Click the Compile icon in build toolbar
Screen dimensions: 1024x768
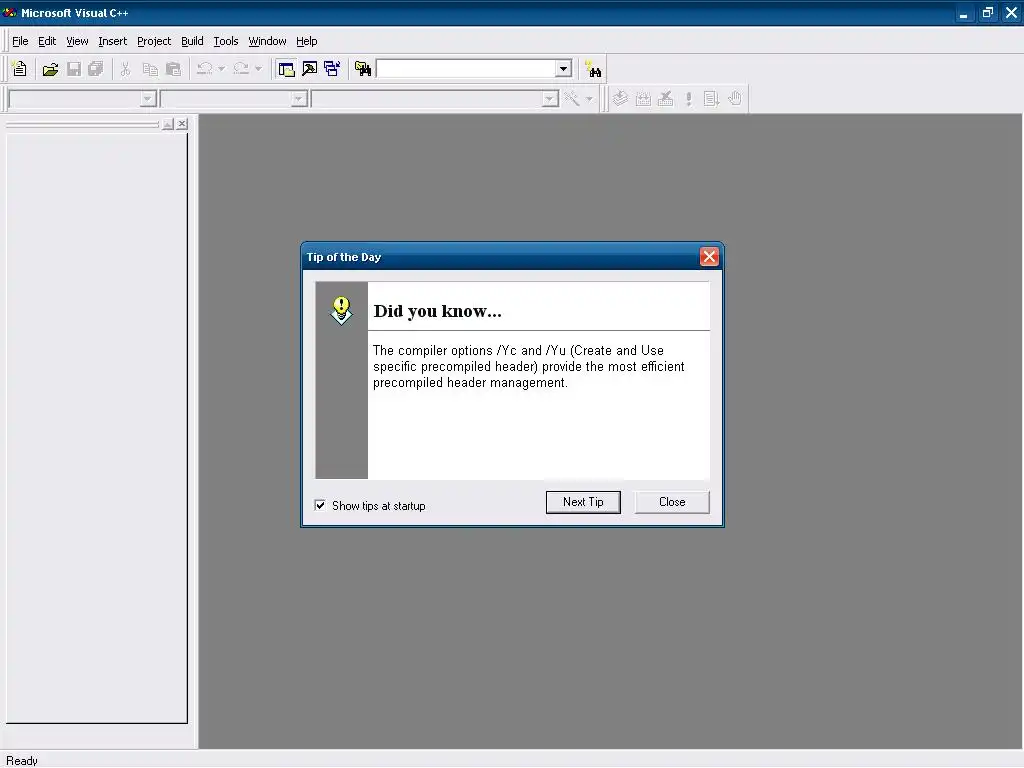(620, 99)
